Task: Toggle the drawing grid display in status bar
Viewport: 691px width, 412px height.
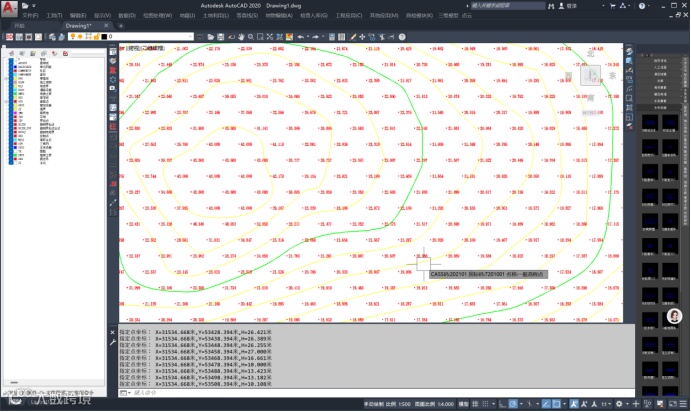Action: pyautogui.click(x=475, y=404)
